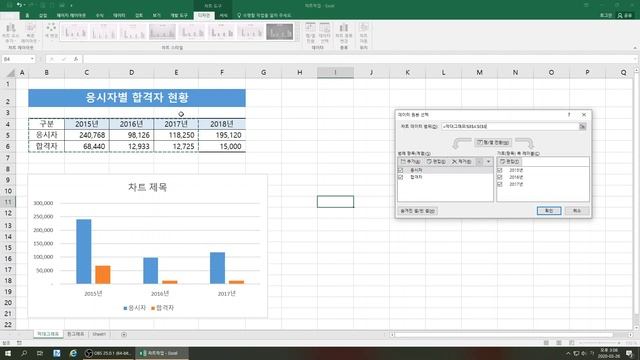Uncheck the 2017년 category checkbox
This screenshot has height=360, width=640.
500,184
